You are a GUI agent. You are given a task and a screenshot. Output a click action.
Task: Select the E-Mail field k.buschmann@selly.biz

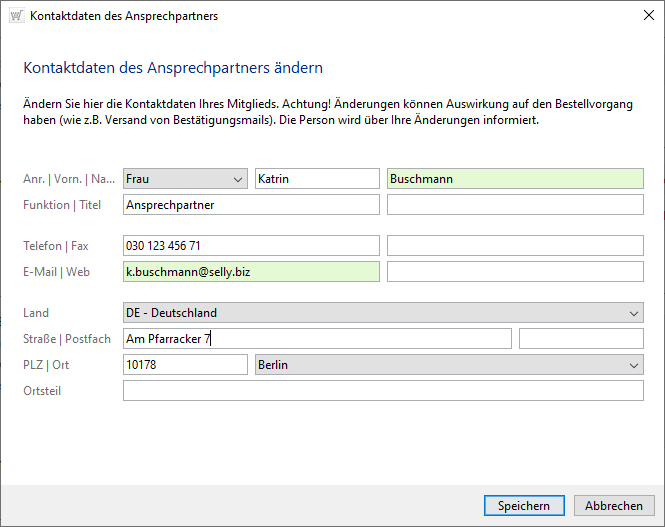click(x=251, y=271)
